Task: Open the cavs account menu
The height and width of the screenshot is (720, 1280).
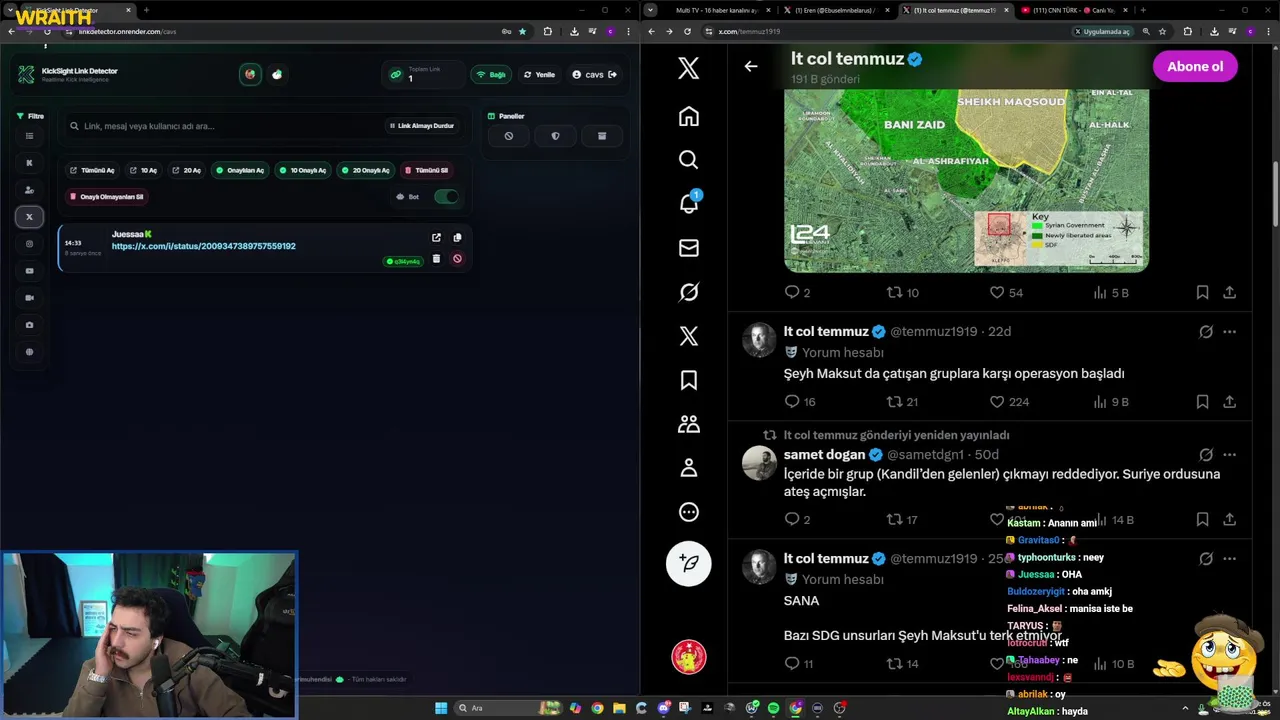Action: click(x=594, y=75)
